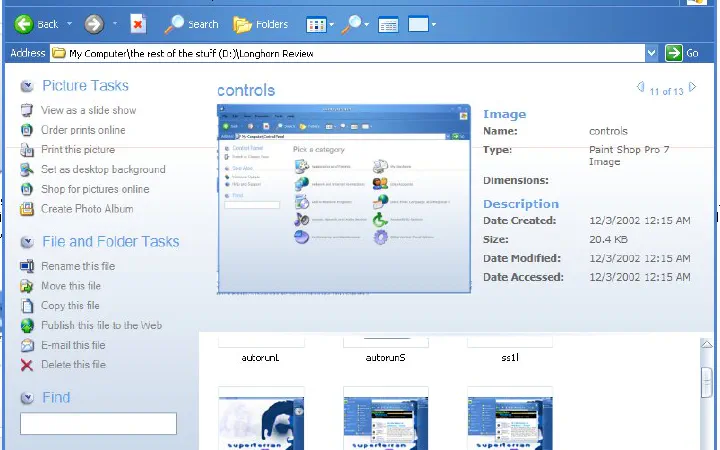The image size is (720, 450).
Task: Click E-mail this file
Action: (73, 345)
